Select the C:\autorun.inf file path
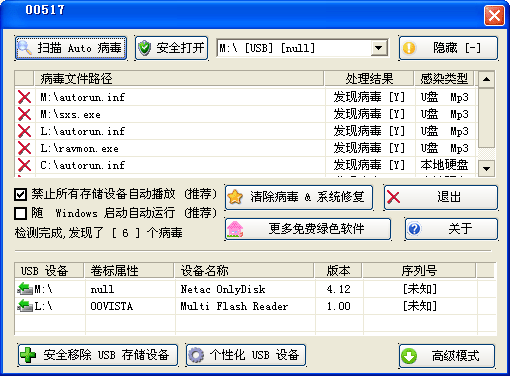The height and width of the screenshot is (376, 510). click(x=83, y=165)
